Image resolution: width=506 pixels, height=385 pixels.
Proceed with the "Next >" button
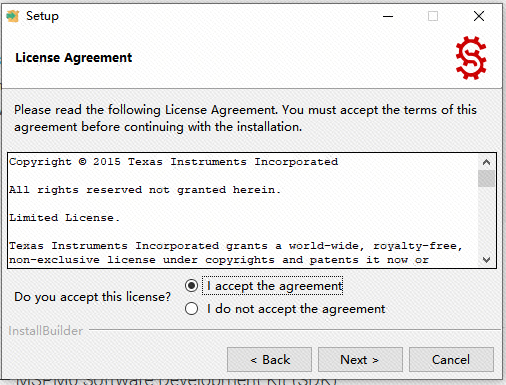pyautogui.click(x=360, y=360)
